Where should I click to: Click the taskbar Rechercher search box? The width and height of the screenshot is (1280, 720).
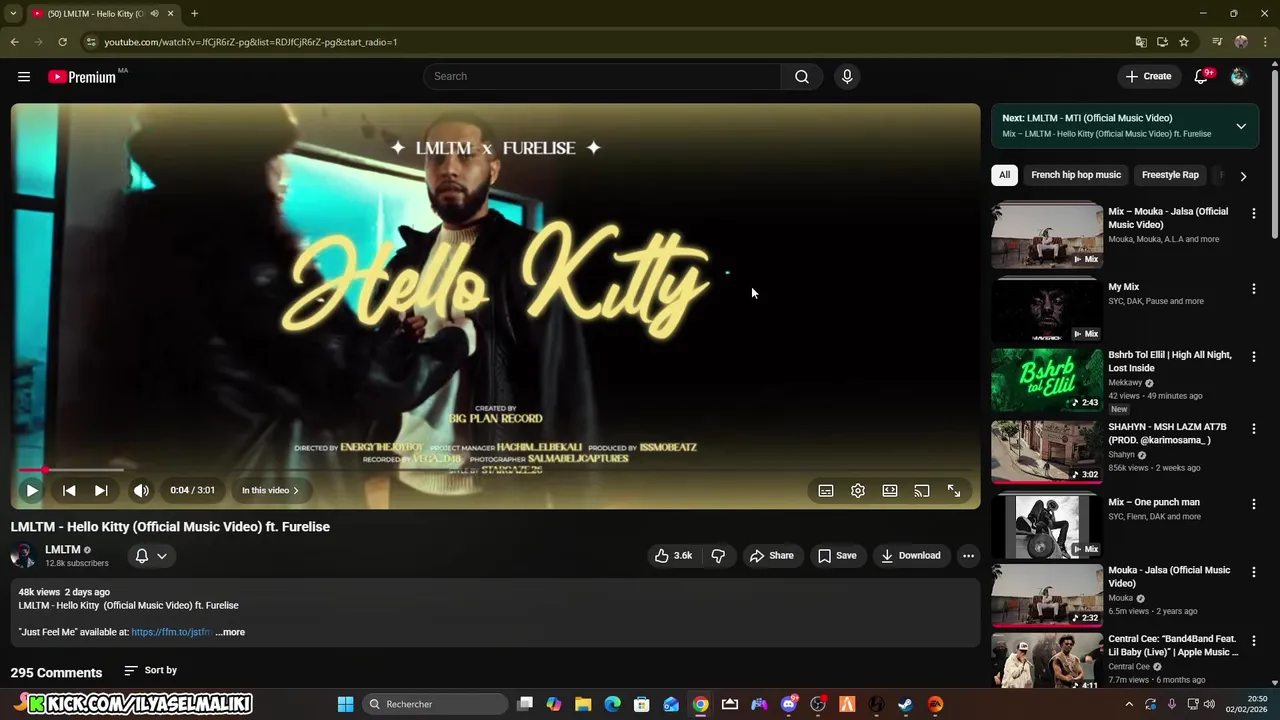tap(434, 704)
